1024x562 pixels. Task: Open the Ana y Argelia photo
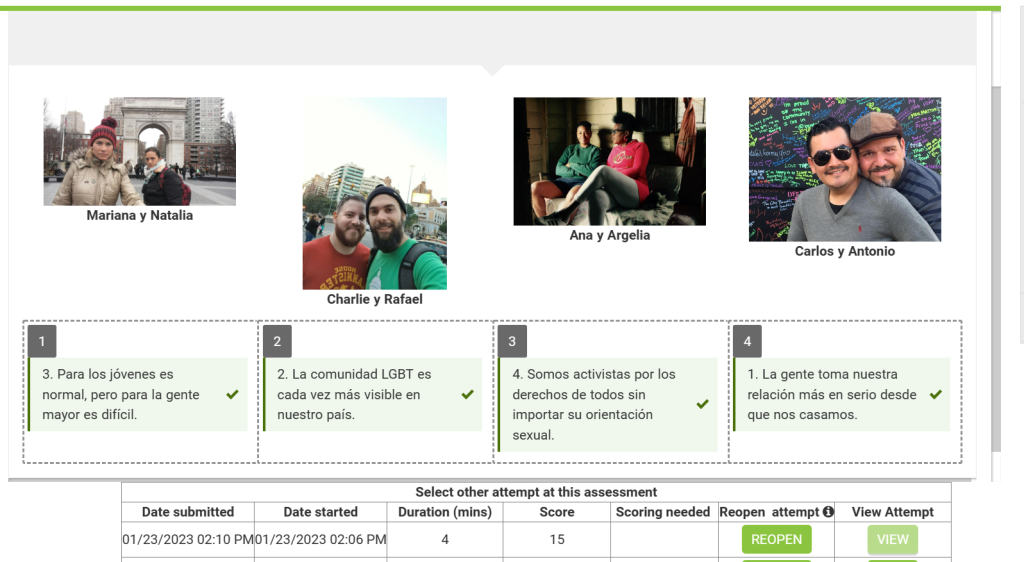[x=609, y=161]
